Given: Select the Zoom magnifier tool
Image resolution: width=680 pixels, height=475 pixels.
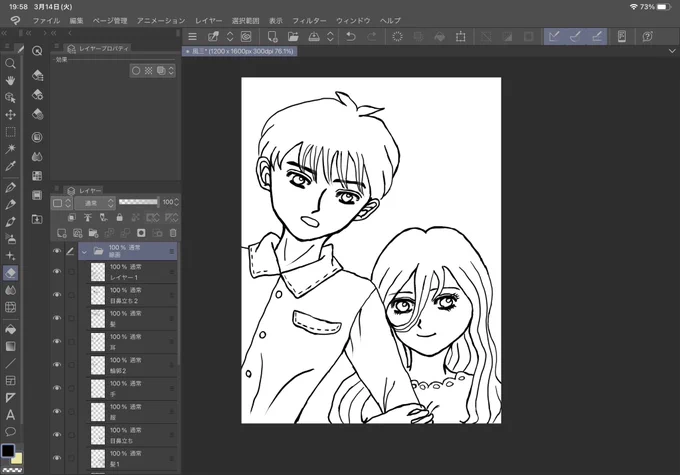Looking at the screenshot, I should [10, 64].
